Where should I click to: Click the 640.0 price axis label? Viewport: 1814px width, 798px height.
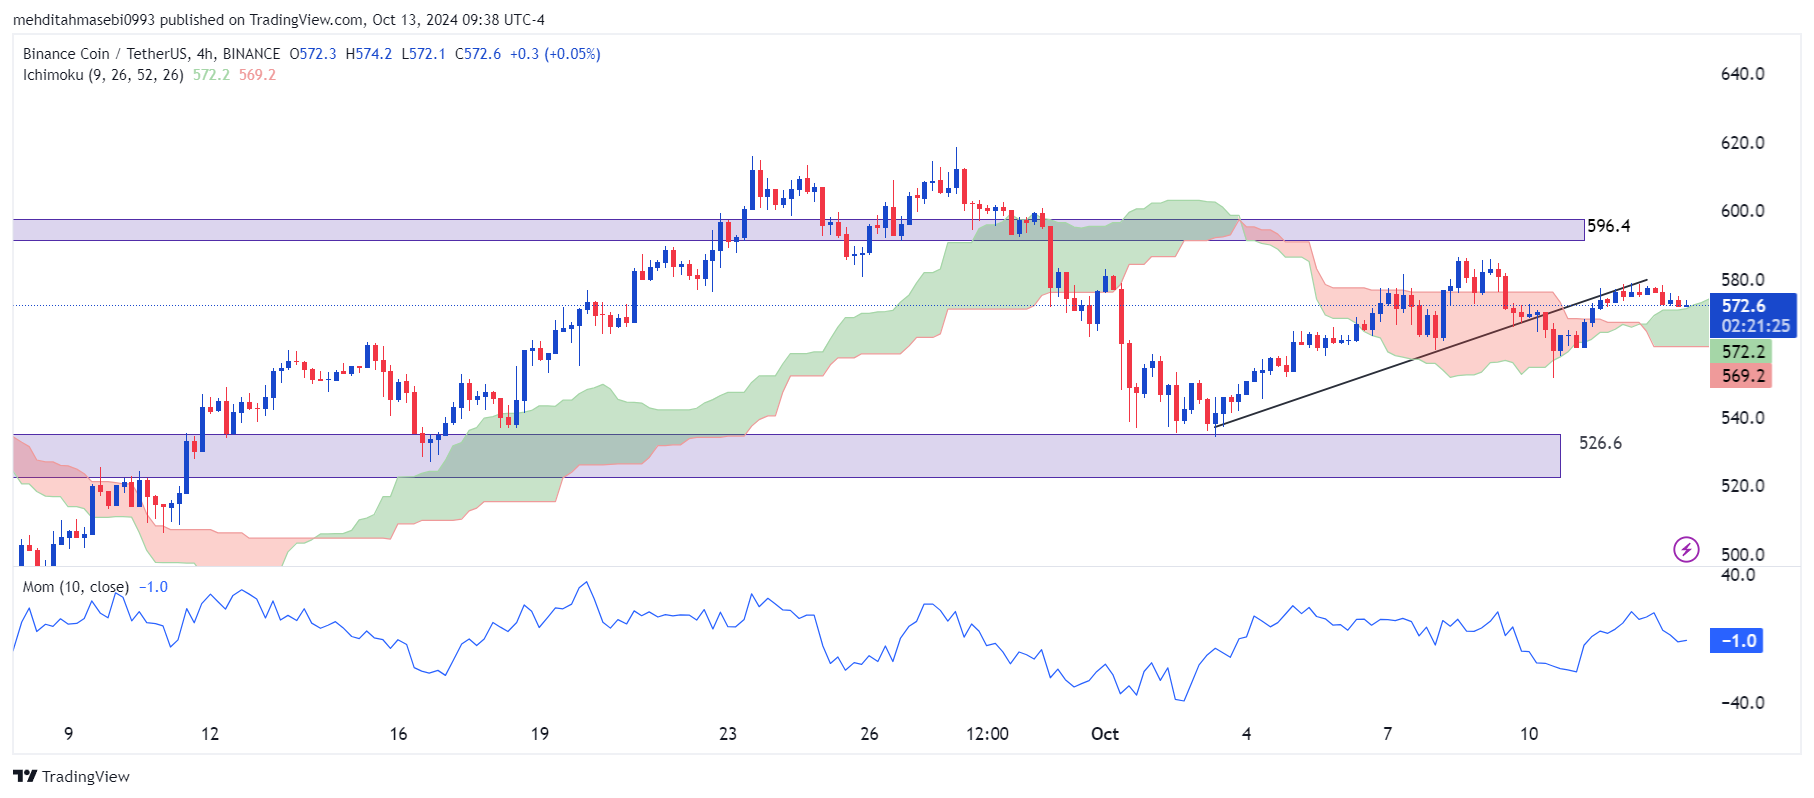pyautogui.click(x=1742, y=74)
